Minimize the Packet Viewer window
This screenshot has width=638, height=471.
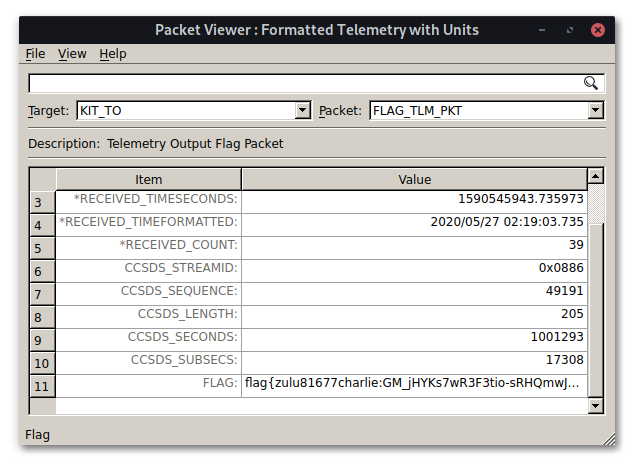click(540, 30)
